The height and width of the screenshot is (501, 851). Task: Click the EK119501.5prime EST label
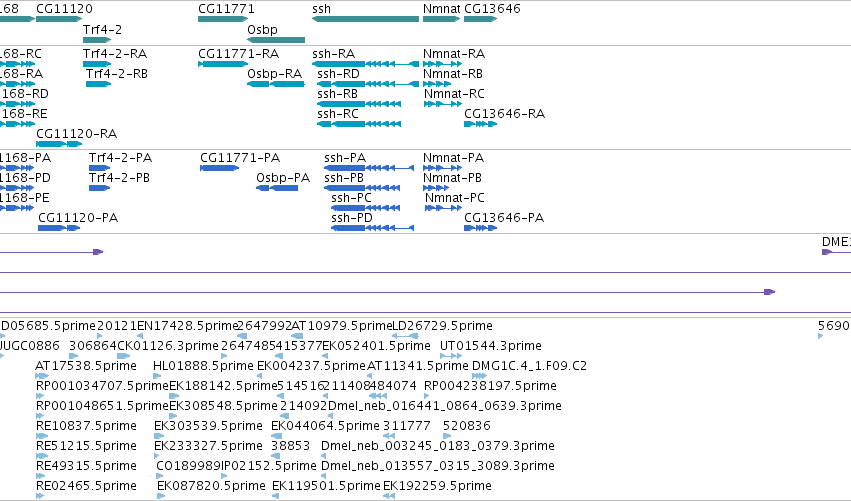pos(326,486)
